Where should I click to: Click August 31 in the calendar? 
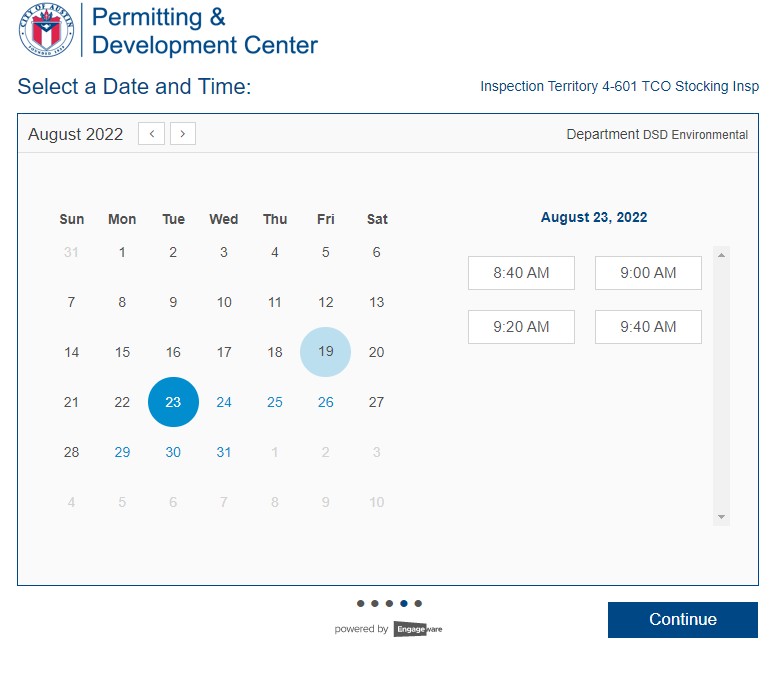[x=224, y=452]
